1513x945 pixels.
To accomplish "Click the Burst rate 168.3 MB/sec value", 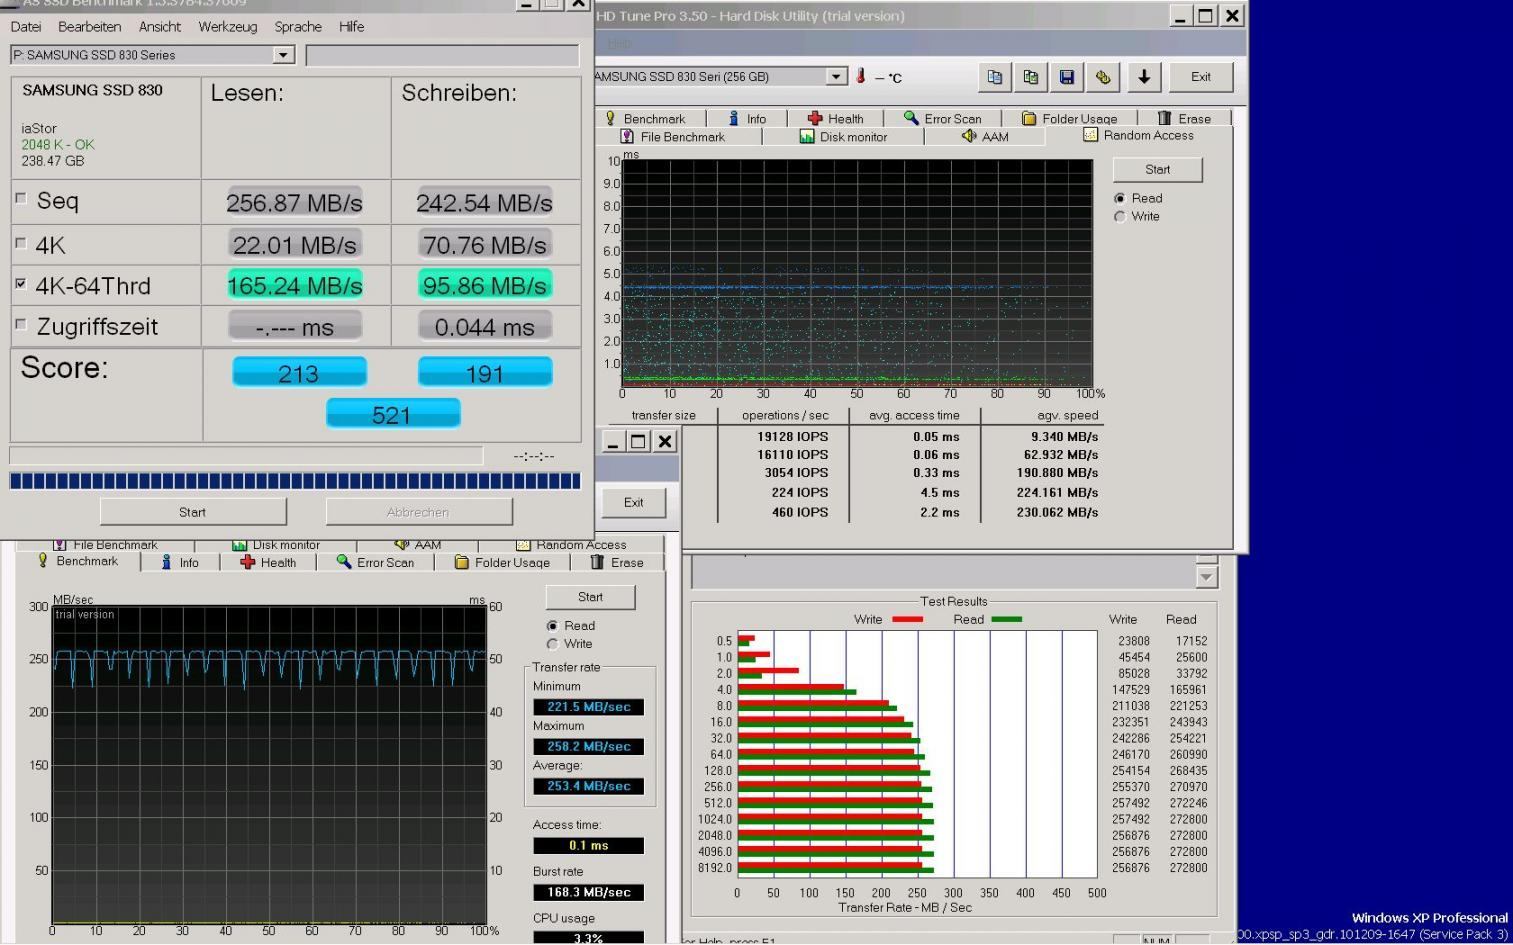I will point(588,892).
